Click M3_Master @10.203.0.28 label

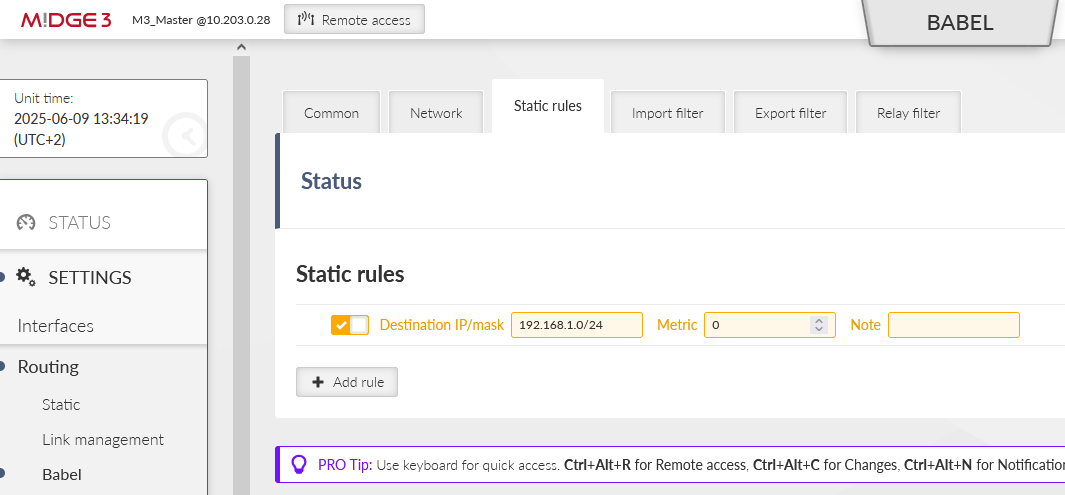coord(201,20)
